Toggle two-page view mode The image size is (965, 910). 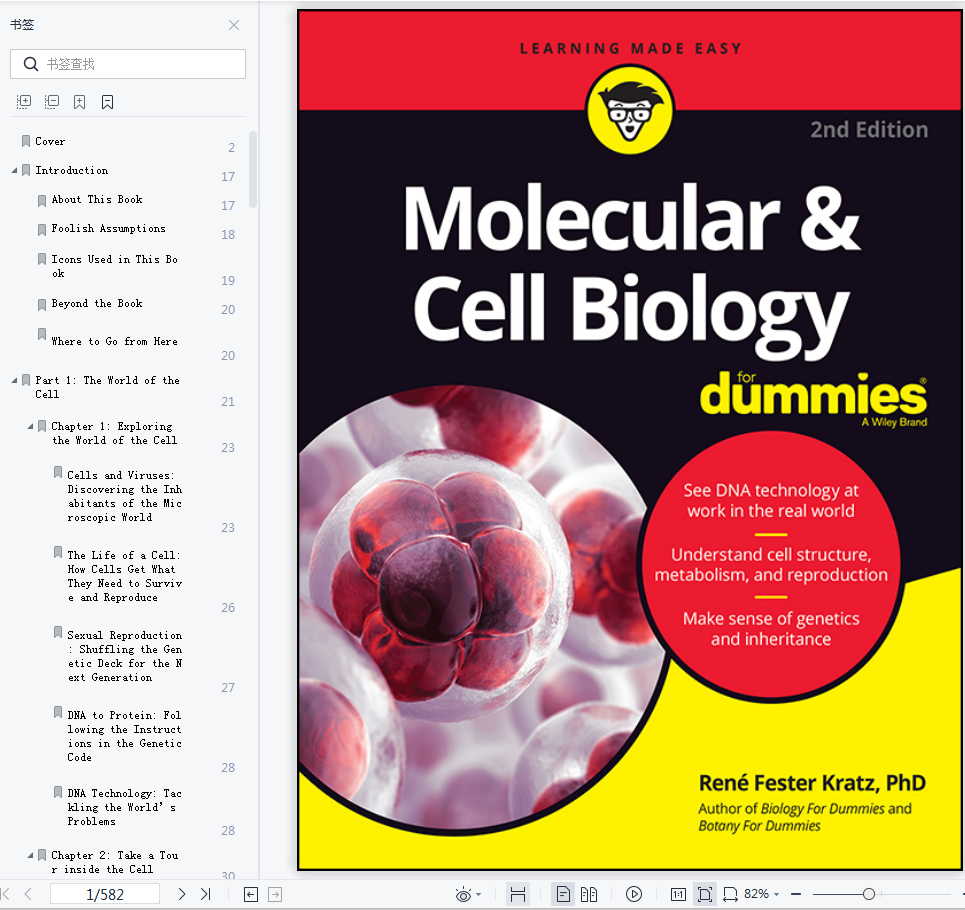pos(589,894)
